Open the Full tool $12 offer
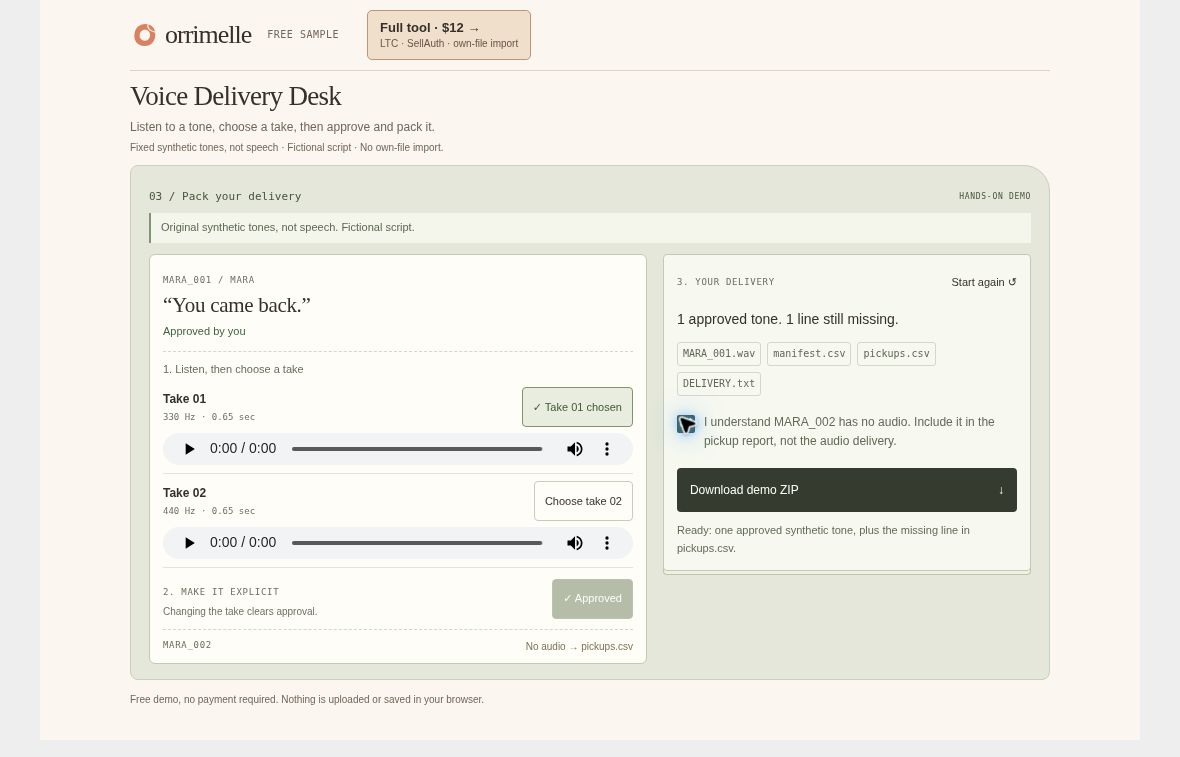The height and width of the screenshot is (757, 1180). coord(449,35)
